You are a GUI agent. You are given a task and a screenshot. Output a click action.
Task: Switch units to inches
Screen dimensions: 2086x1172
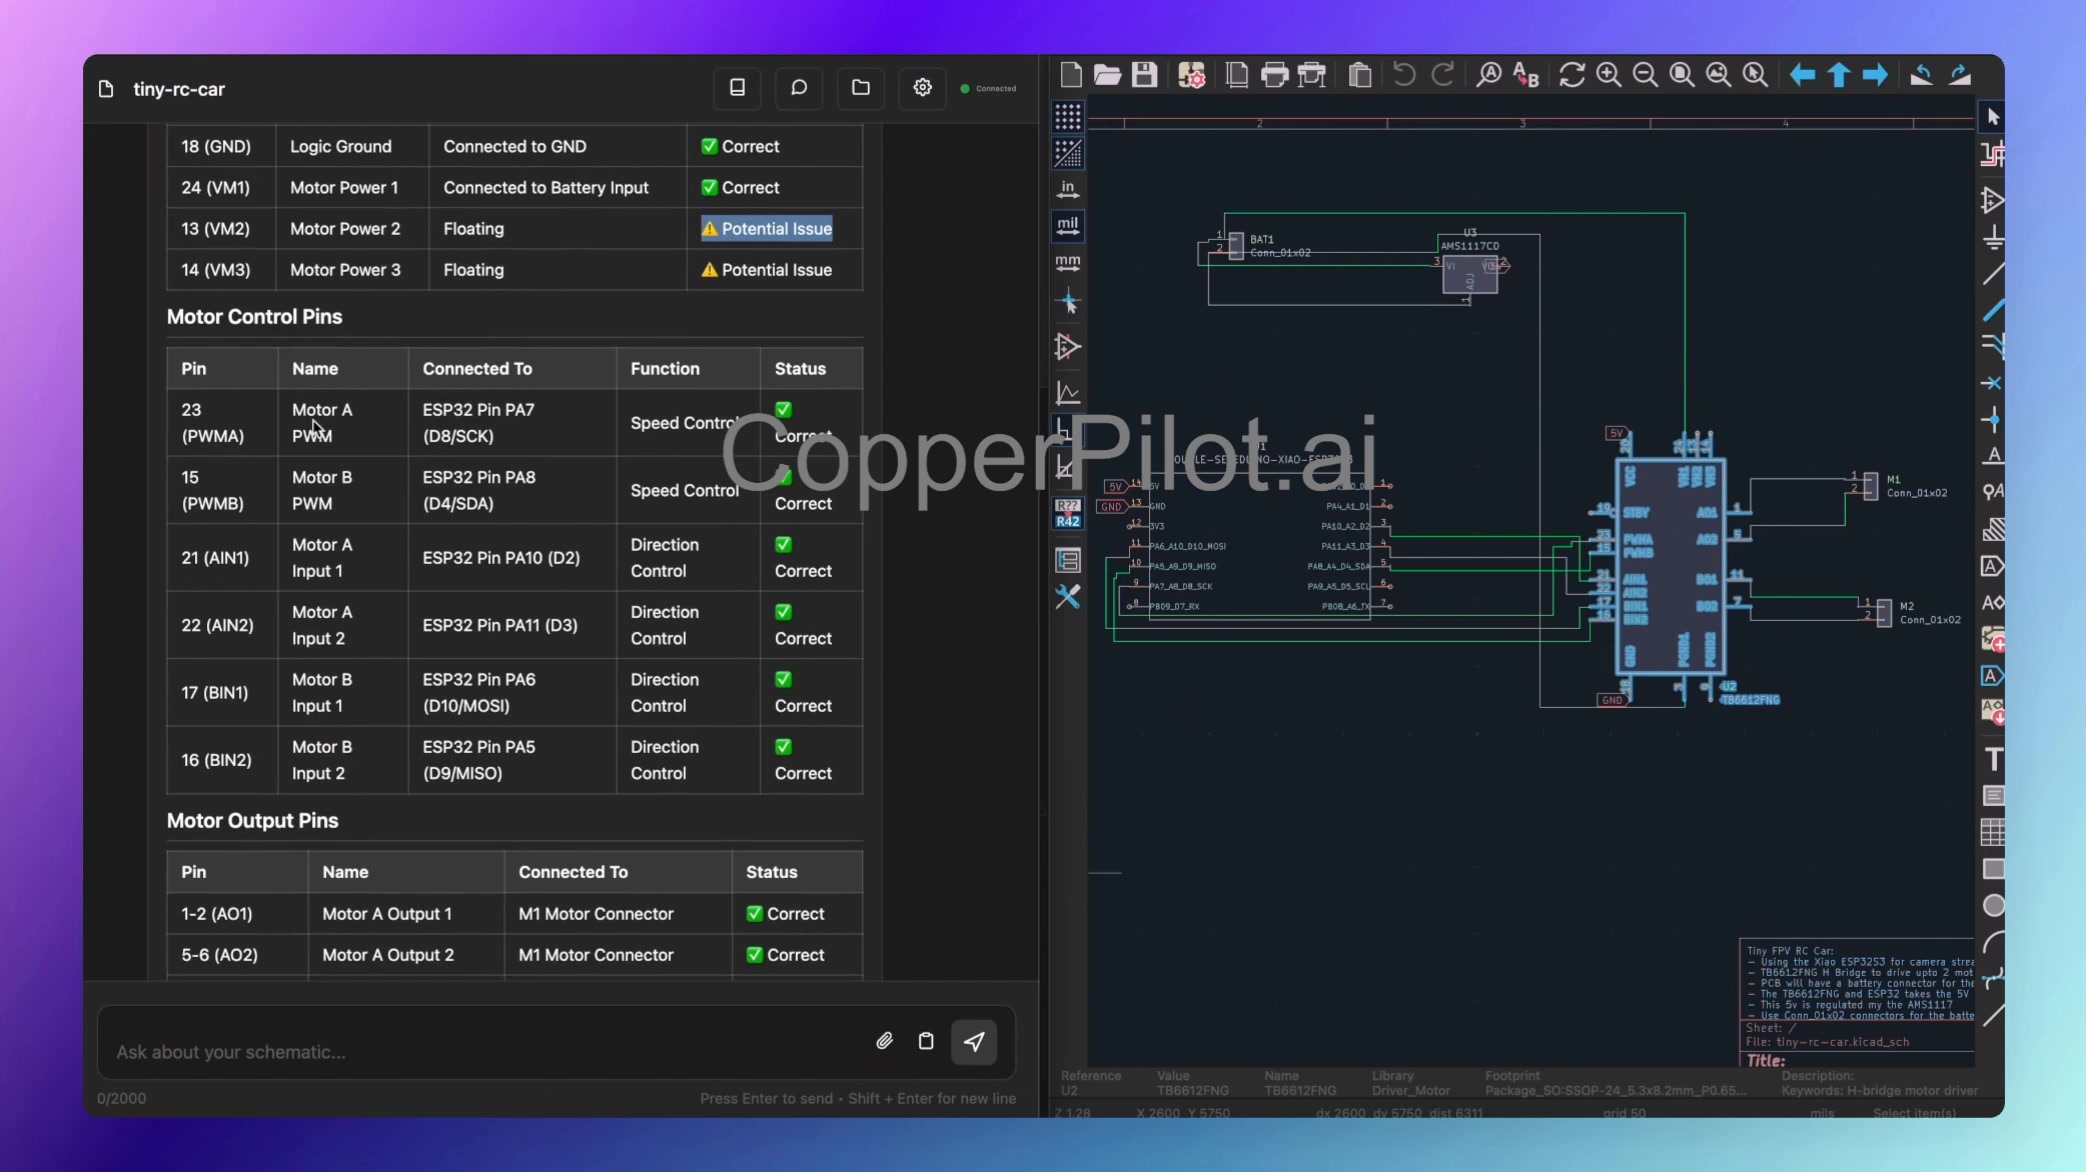point(1068,189)
